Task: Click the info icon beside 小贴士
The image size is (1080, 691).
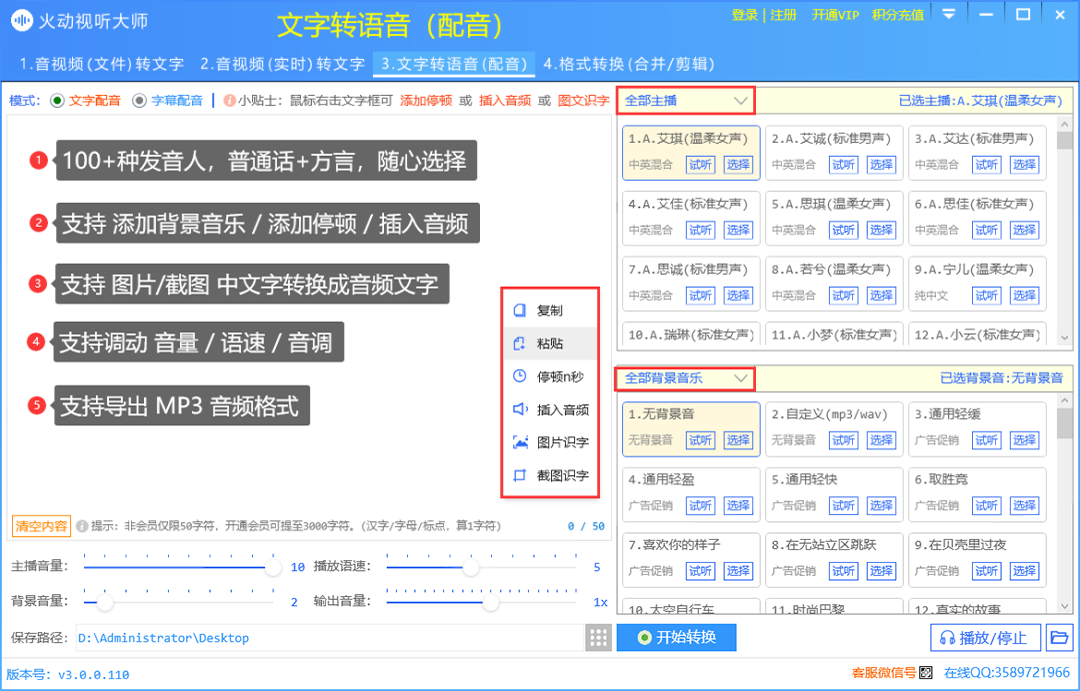Action: pos(229,101)
